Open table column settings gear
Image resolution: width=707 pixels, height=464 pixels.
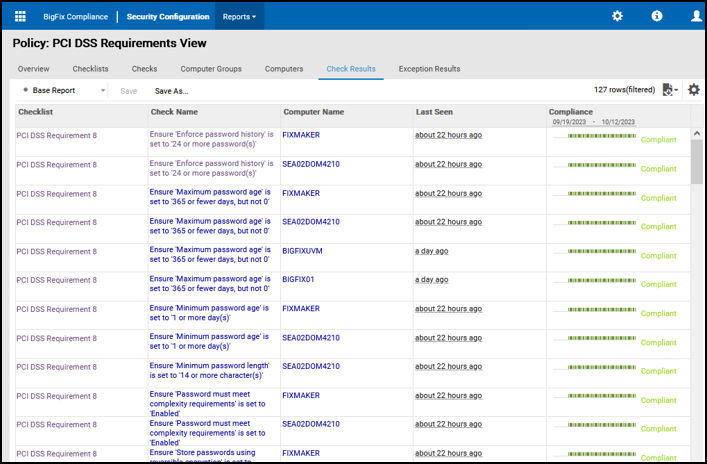694,90
